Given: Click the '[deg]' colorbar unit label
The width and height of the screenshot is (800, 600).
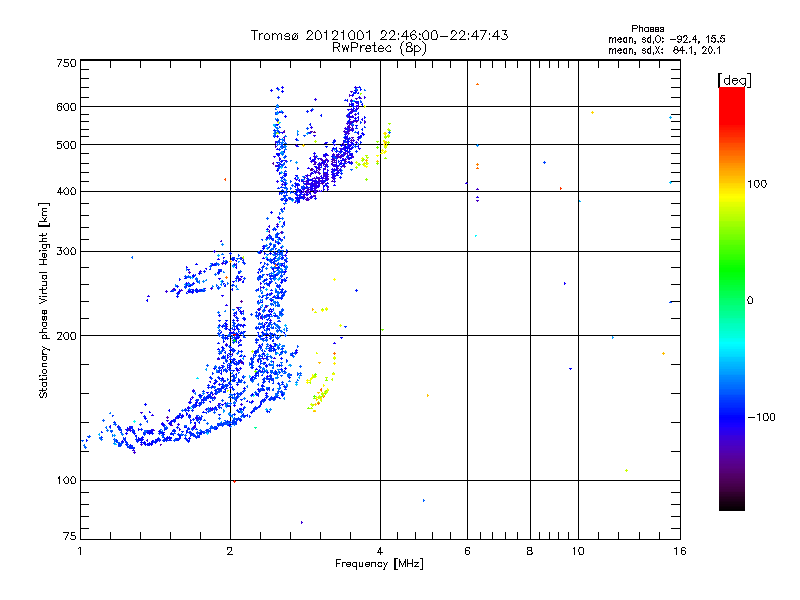Looking at the screenshot, I should [x=734, y=80].
